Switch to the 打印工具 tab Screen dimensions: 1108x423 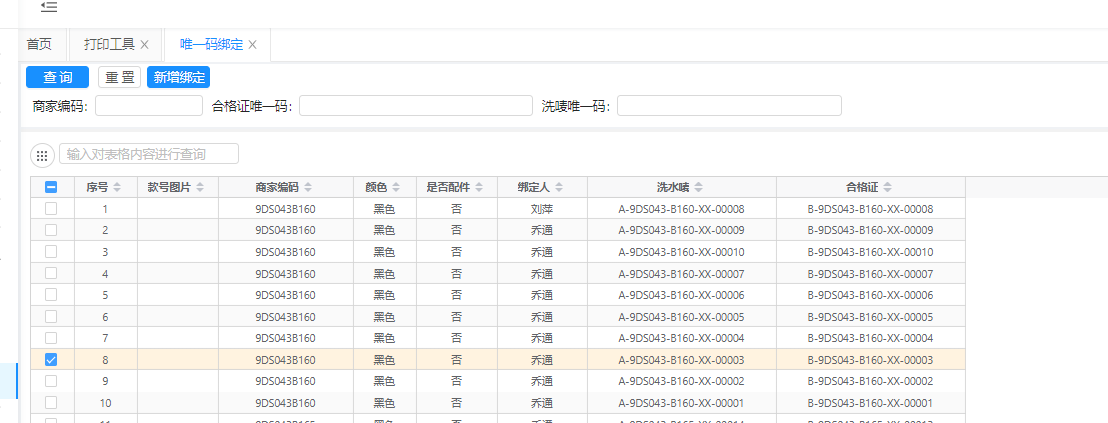pos(109,44)
